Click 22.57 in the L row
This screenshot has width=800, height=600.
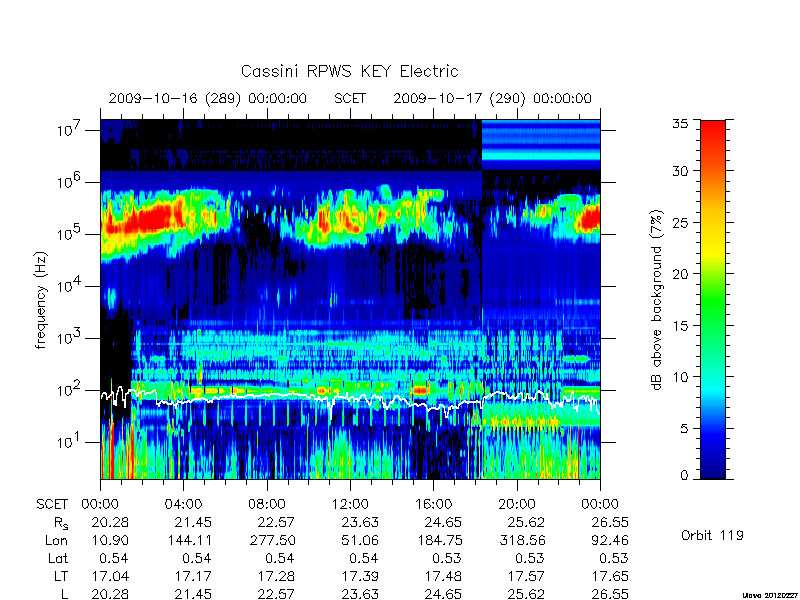tap(277, 594)
